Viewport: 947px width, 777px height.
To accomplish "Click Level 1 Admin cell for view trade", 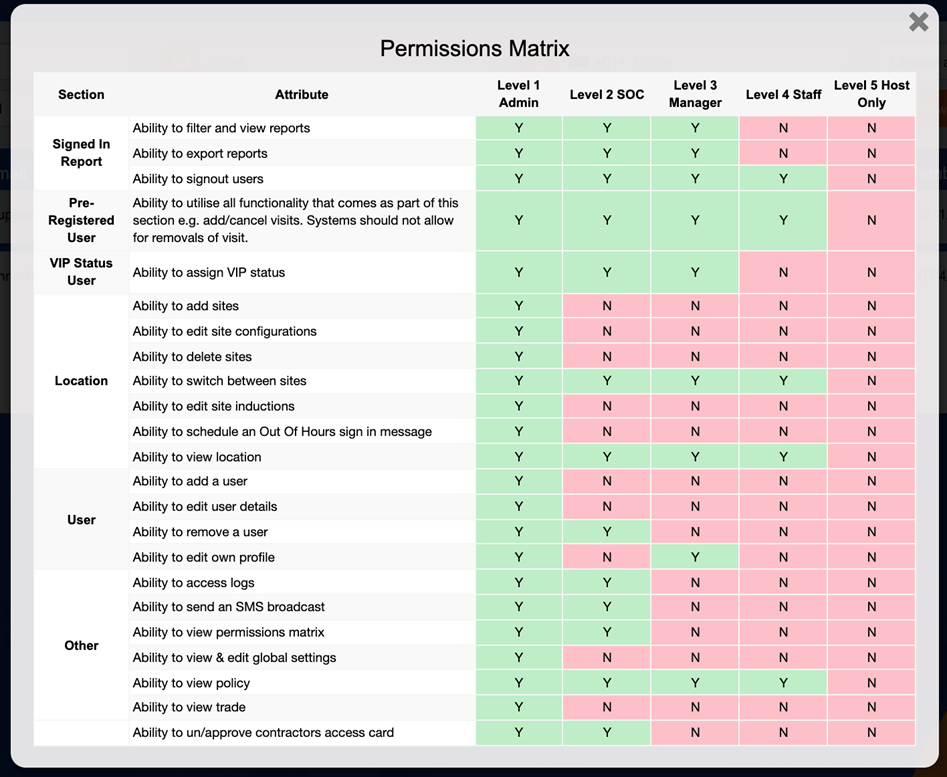I will (x=519, y=707).
